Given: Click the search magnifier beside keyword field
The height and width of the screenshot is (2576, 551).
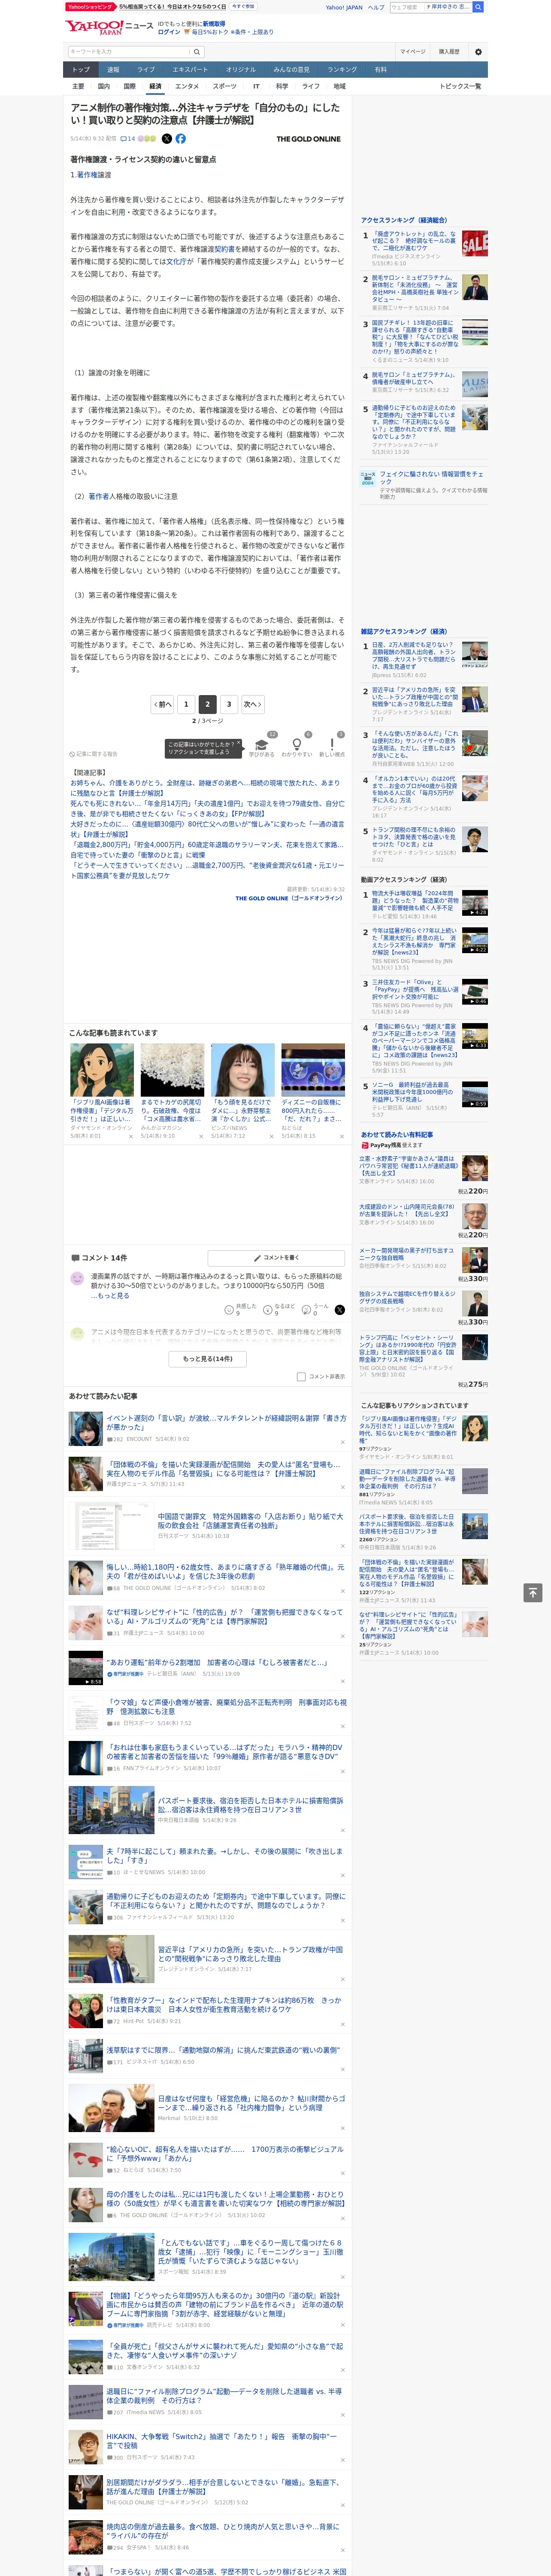Looking at the screenshot, I should coord(197,51).
